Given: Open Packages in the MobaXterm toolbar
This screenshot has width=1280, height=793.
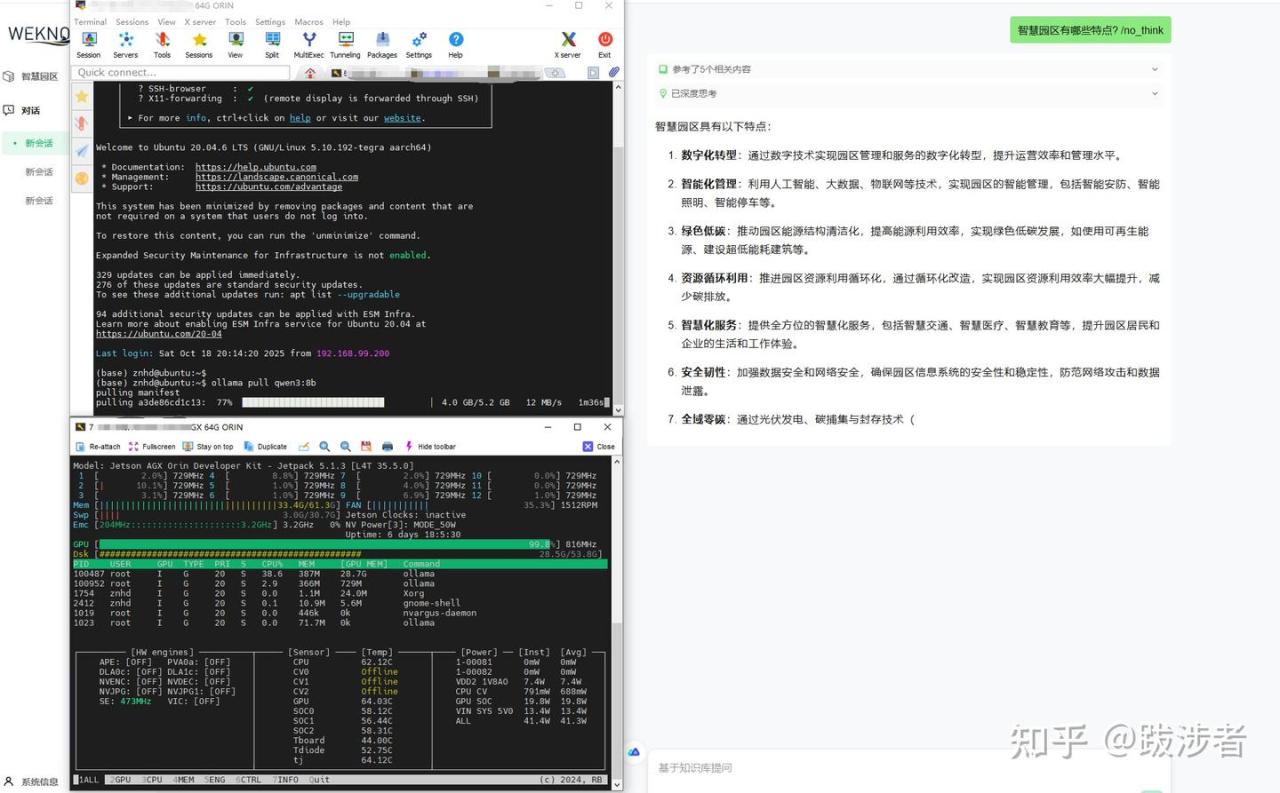Looking at the screenshot, I should [x=382, y=44].
